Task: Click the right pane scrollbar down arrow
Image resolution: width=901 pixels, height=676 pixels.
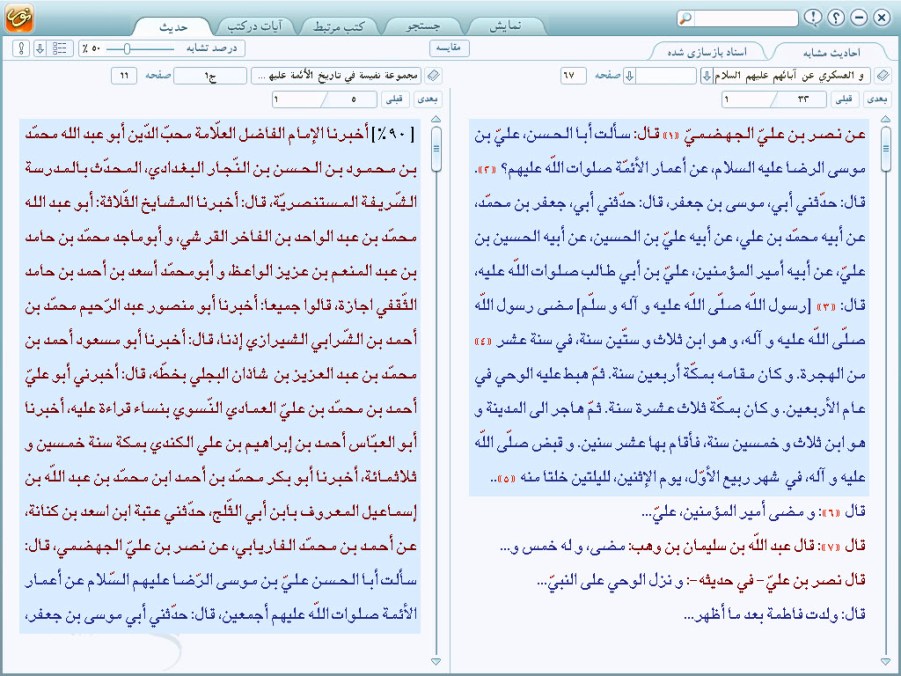Action: click(885, 661)
